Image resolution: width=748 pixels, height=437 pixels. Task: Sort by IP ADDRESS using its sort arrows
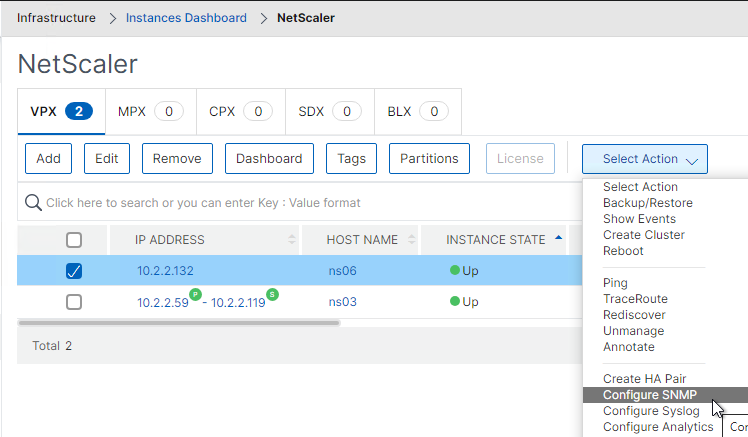pos(292,239)
